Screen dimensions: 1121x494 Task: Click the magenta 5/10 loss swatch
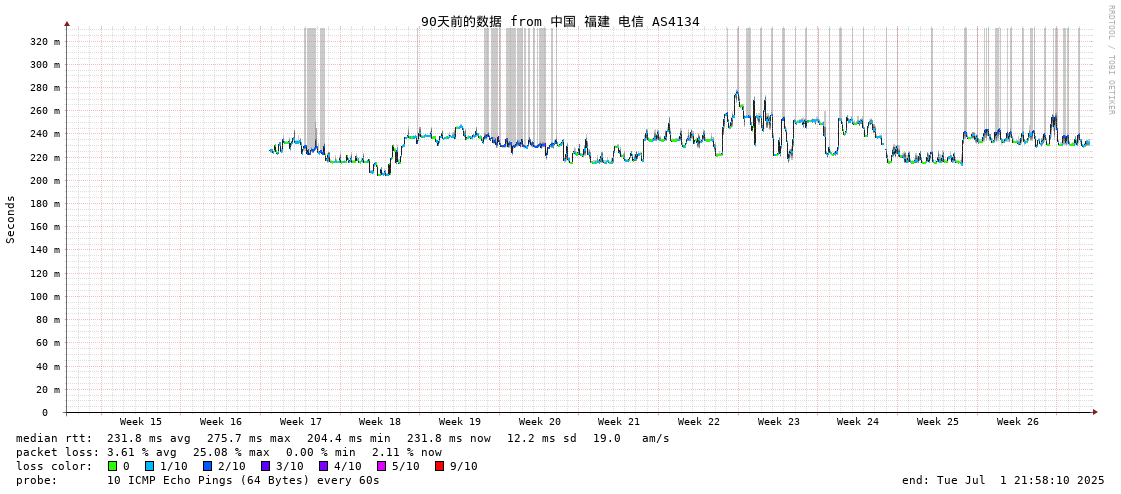(382, 466)
